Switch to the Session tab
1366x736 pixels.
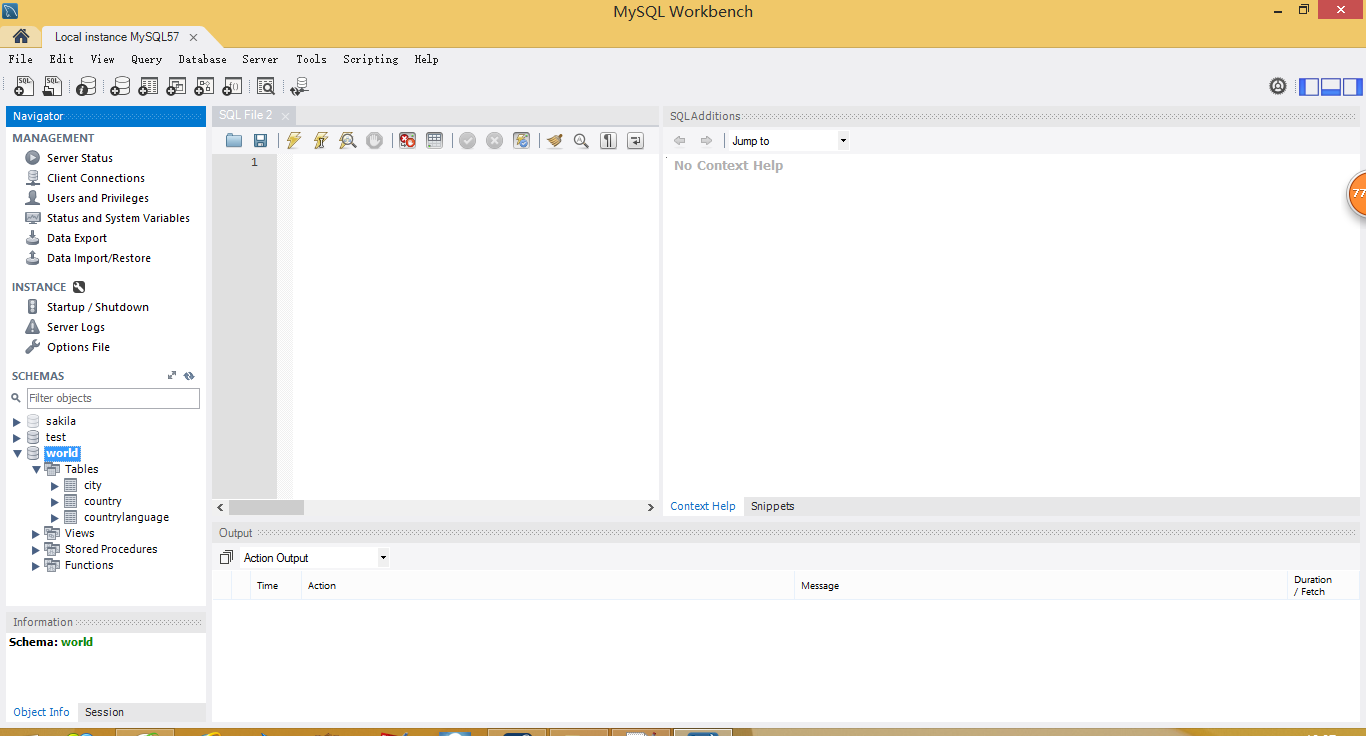[x=104, y=712]
